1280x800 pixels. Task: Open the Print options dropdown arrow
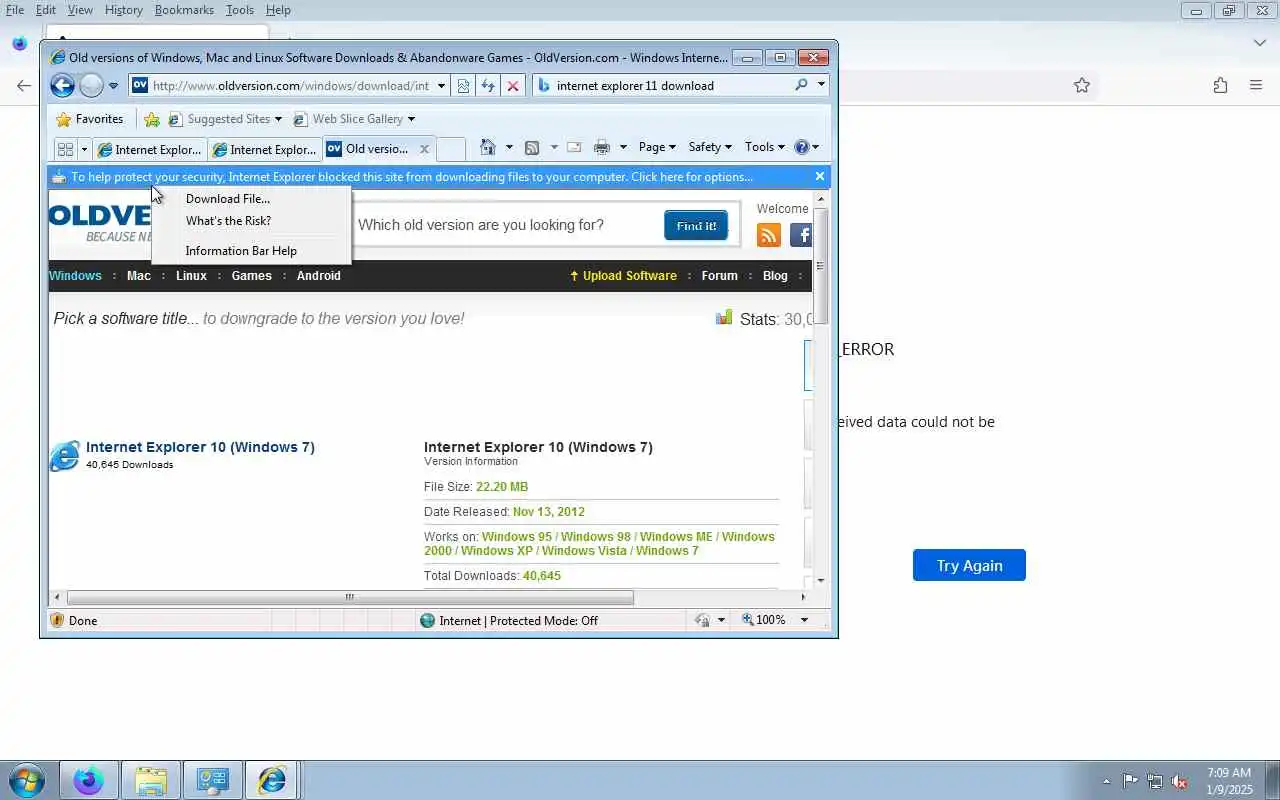point(622,147)
